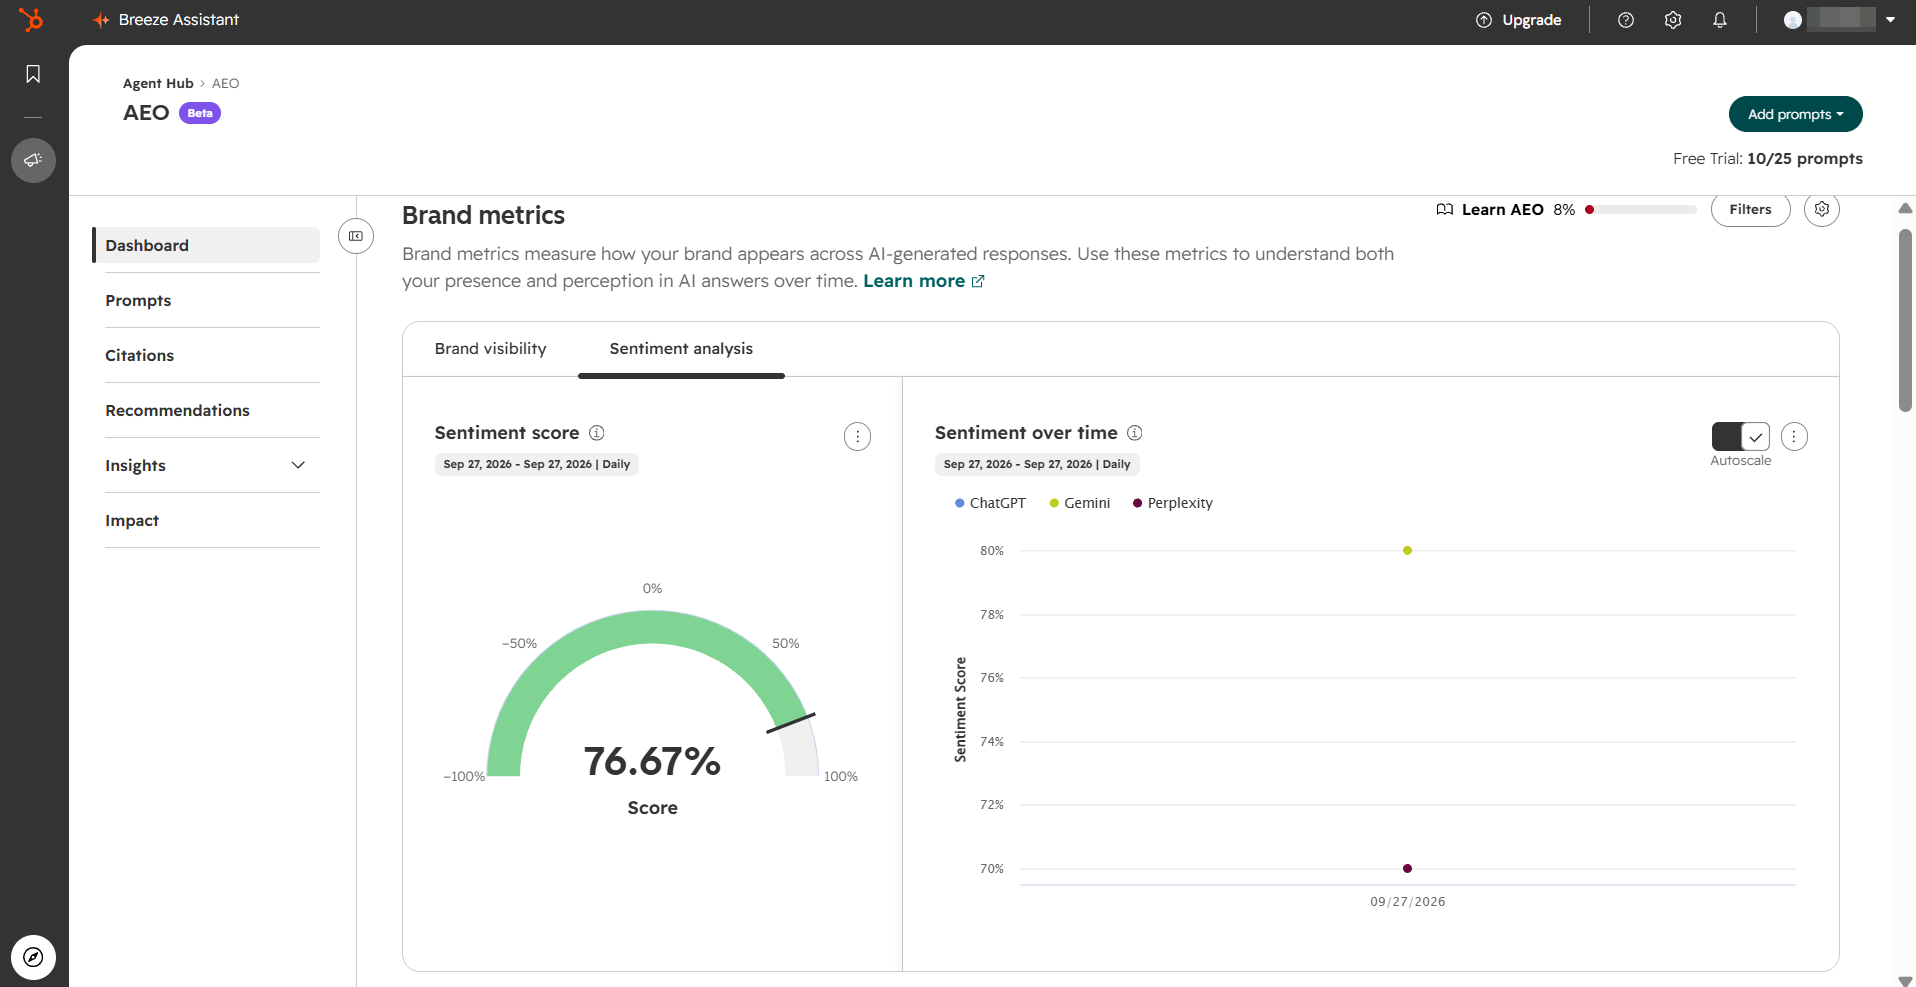Open the Add prompts dropdown
The height and width of the screenshot is (987, 1916).
(x=1795, y=114)
